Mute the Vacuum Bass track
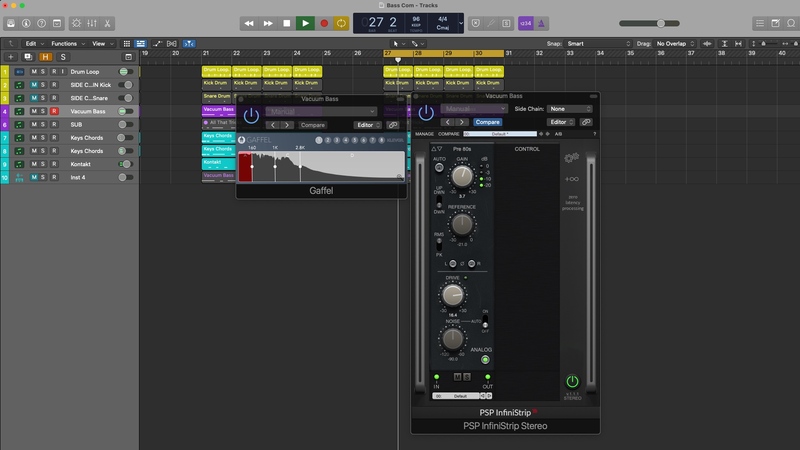The image size is (800, 450). pos(34,111)
